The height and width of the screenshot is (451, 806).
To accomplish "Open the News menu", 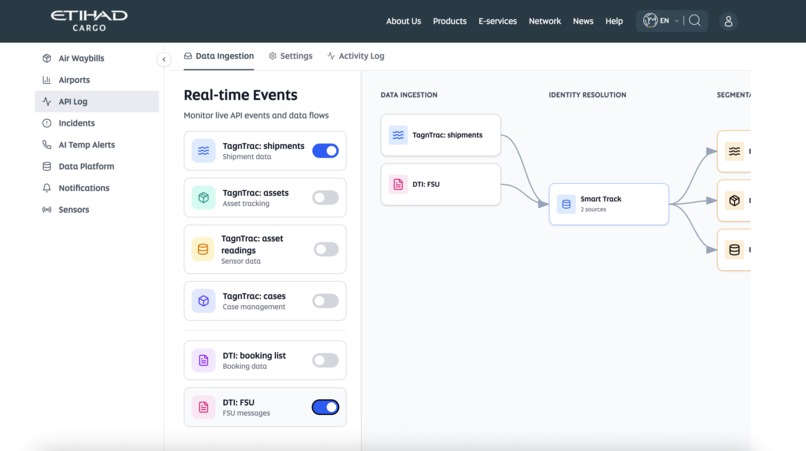I will 583,21.
